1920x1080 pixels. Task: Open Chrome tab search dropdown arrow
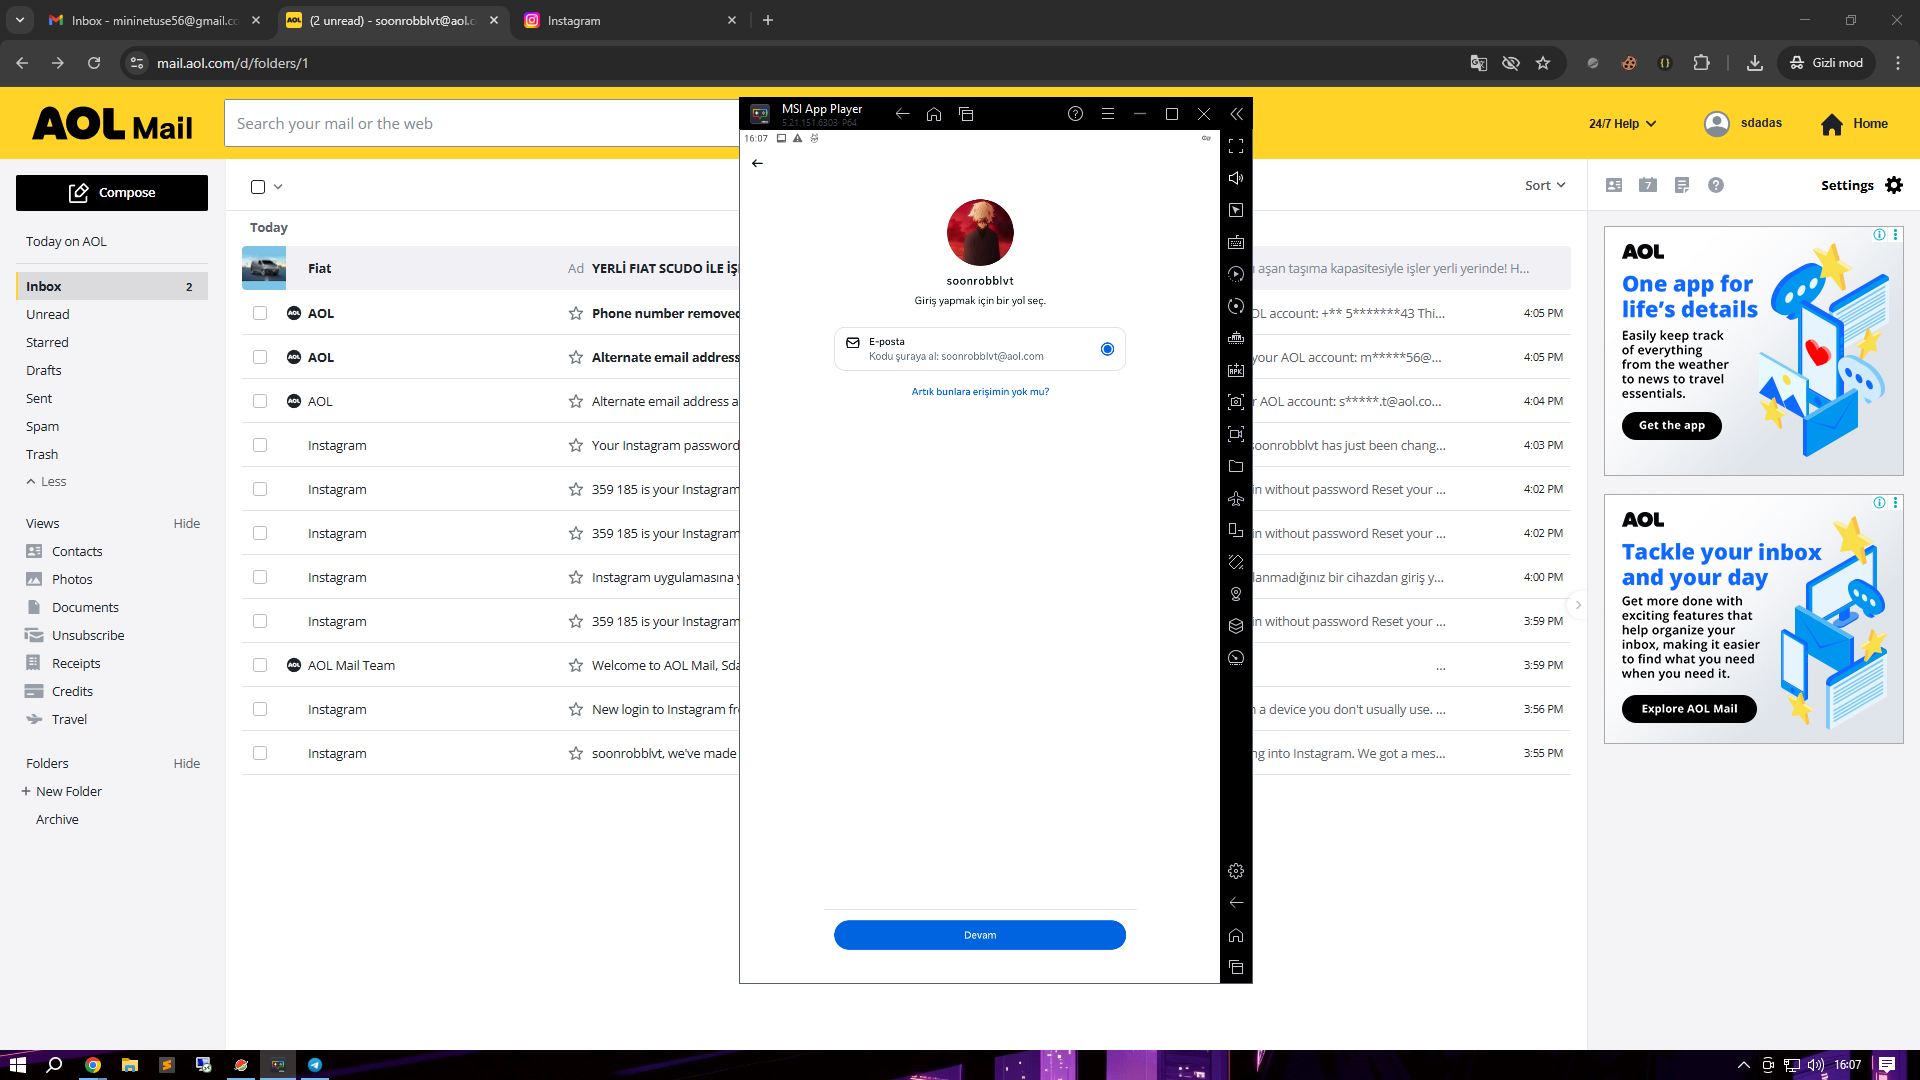[20, 20]
